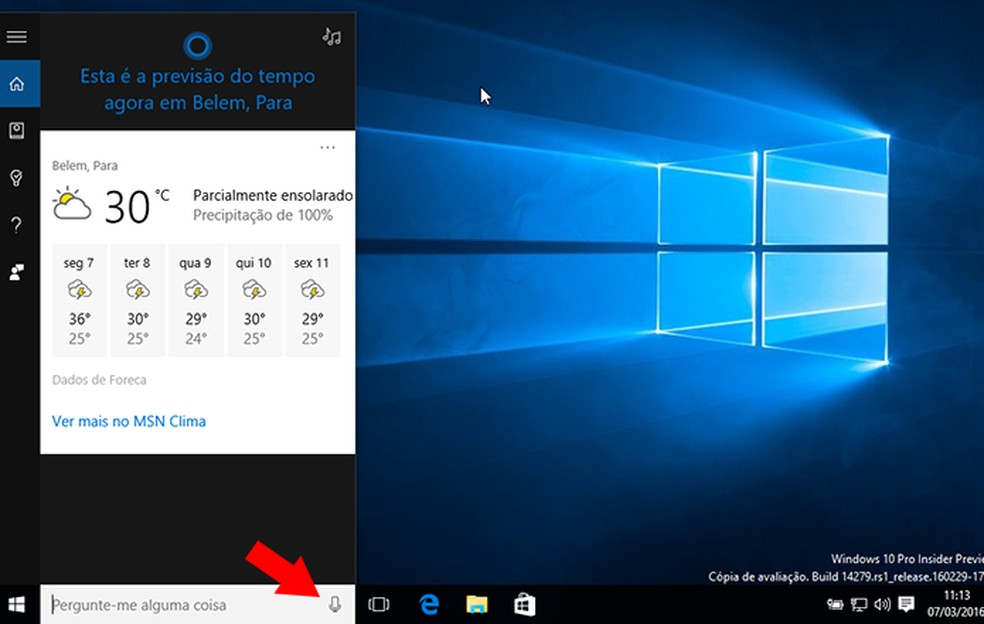The height and width of the screenshot is (624, 984).
Task: Click the blue Cortana circle logo
Action: [x=197, y=45]
